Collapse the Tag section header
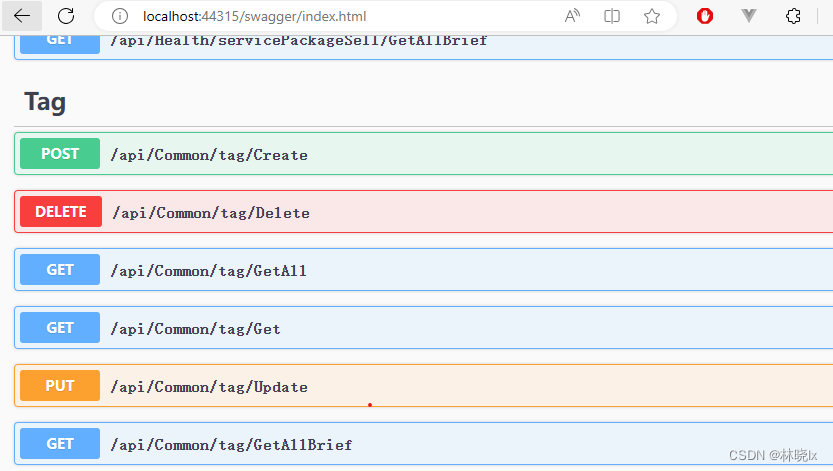833x471 pixels. pos(46,102)
